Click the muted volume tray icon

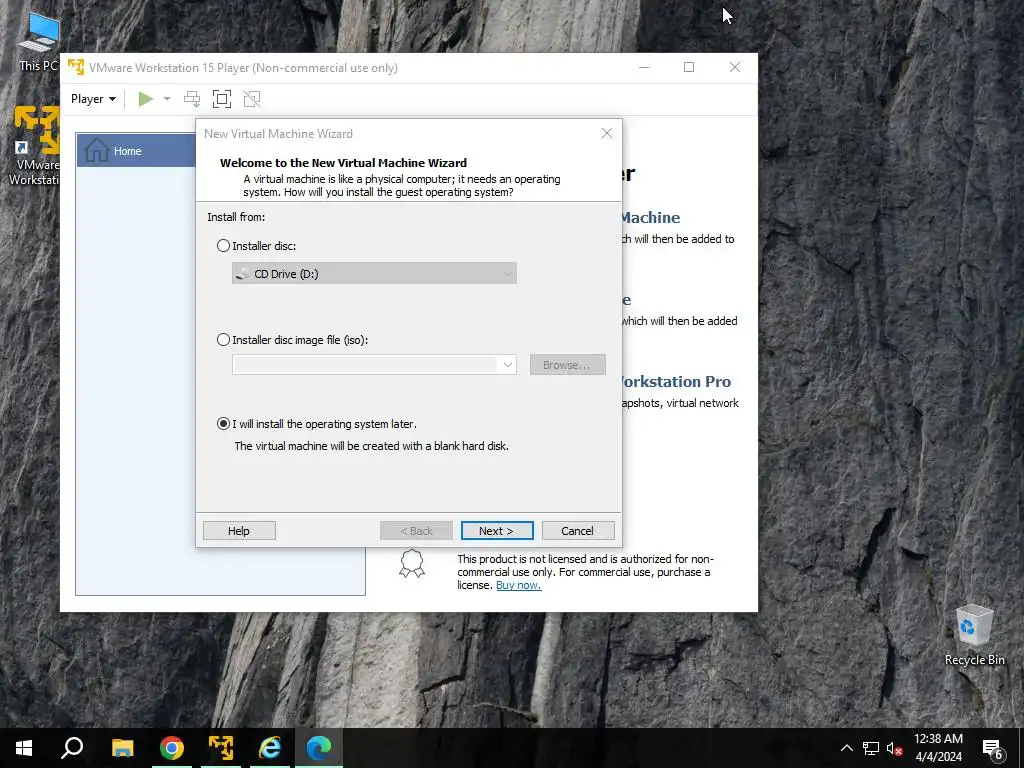pos(895,748)
